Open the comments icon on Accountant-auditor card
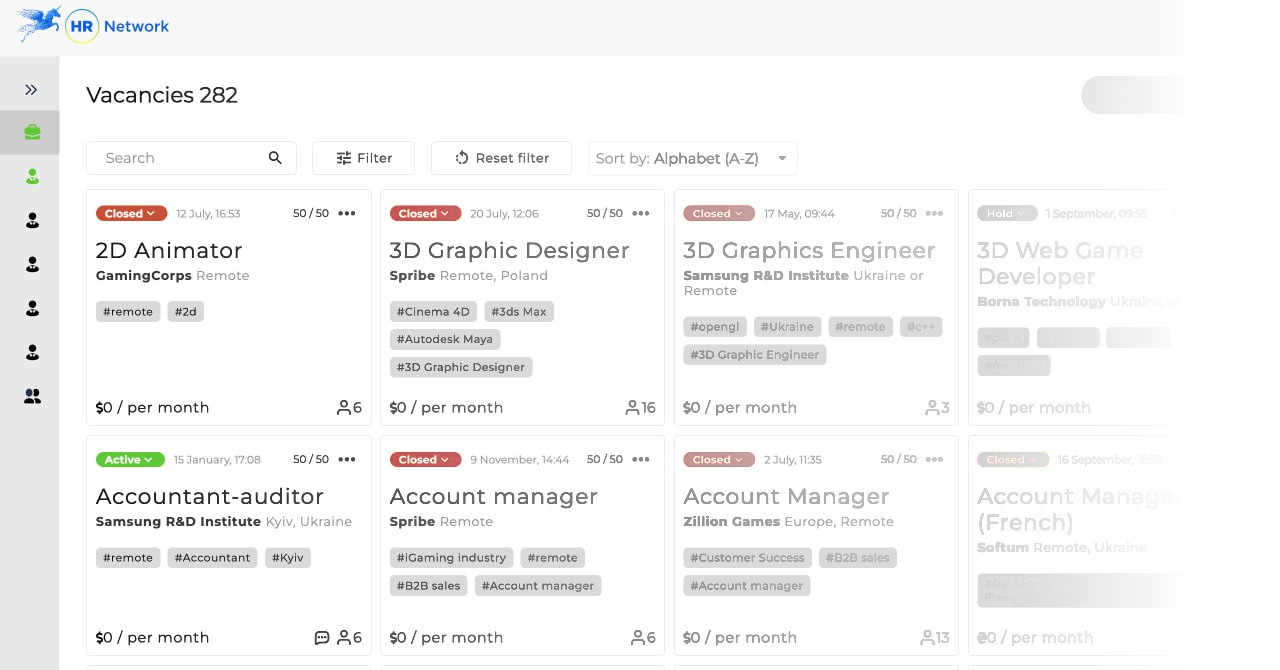This screenshot has width=1280, height=670. [322, 637]
